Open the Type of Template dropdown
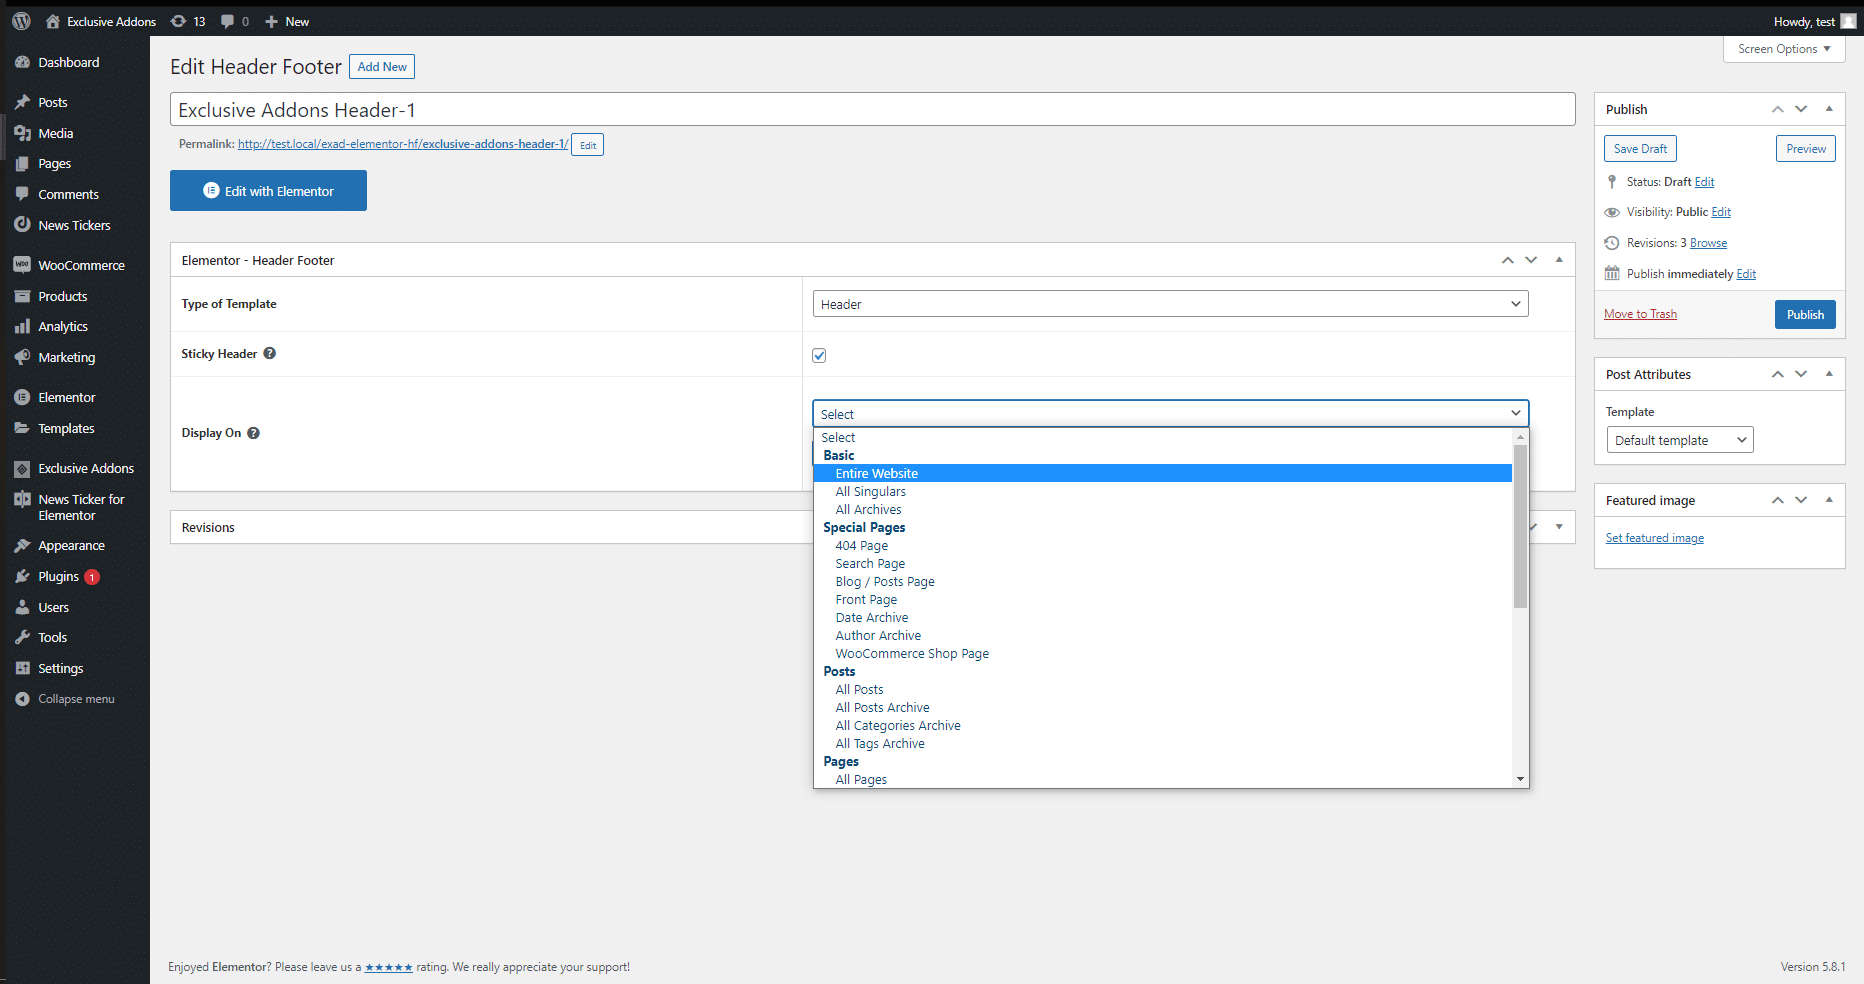 (x=1170, y=304)
